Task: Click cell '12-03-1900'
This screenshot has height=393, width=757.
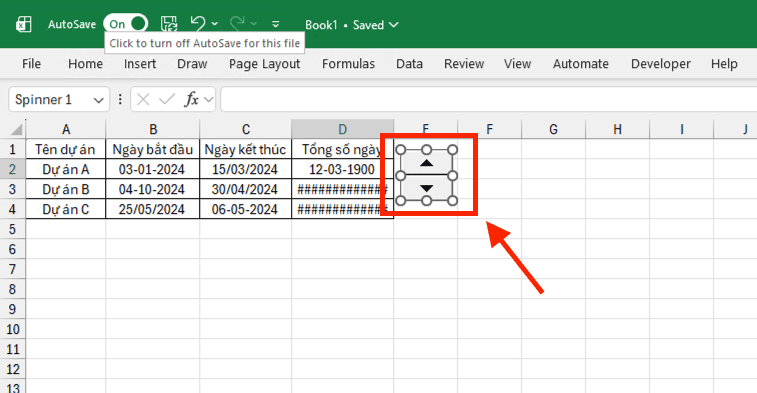Action: point(342,169)
